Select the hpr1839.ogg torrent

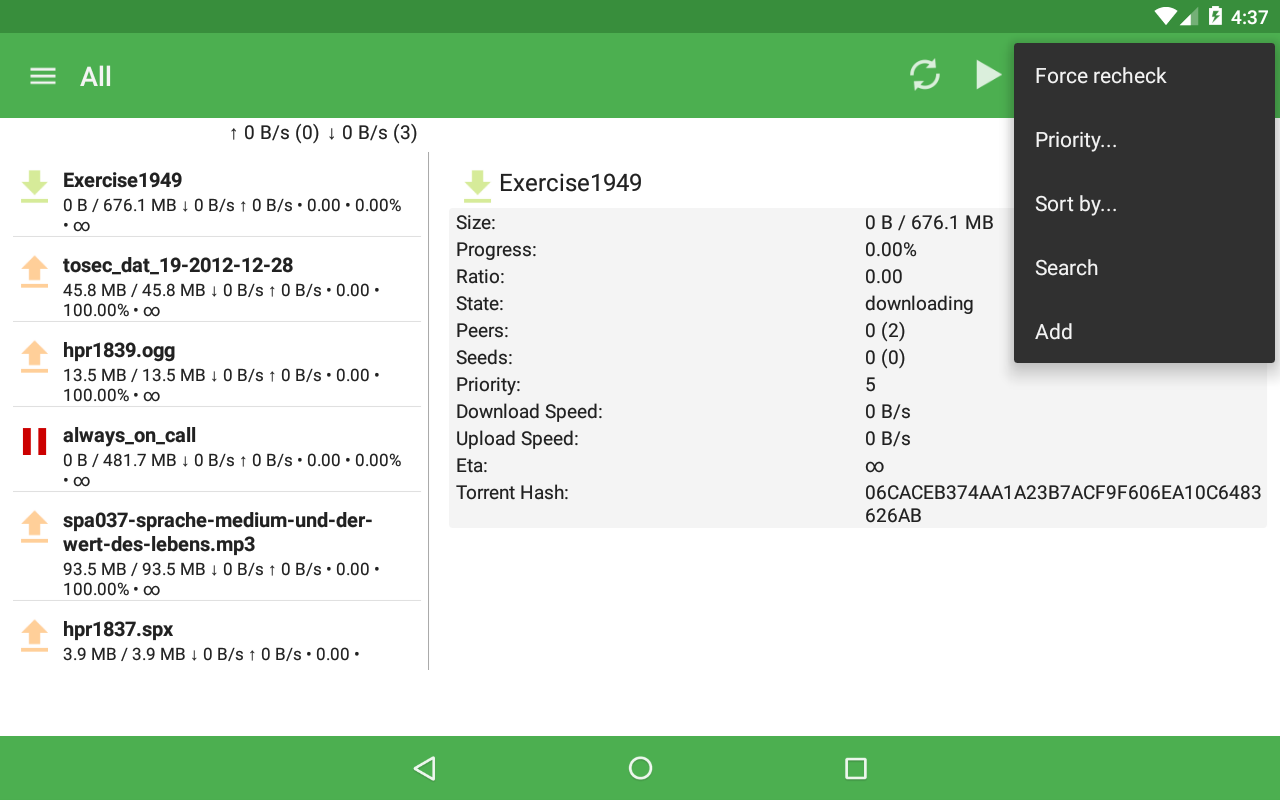(x=217, y=364)
